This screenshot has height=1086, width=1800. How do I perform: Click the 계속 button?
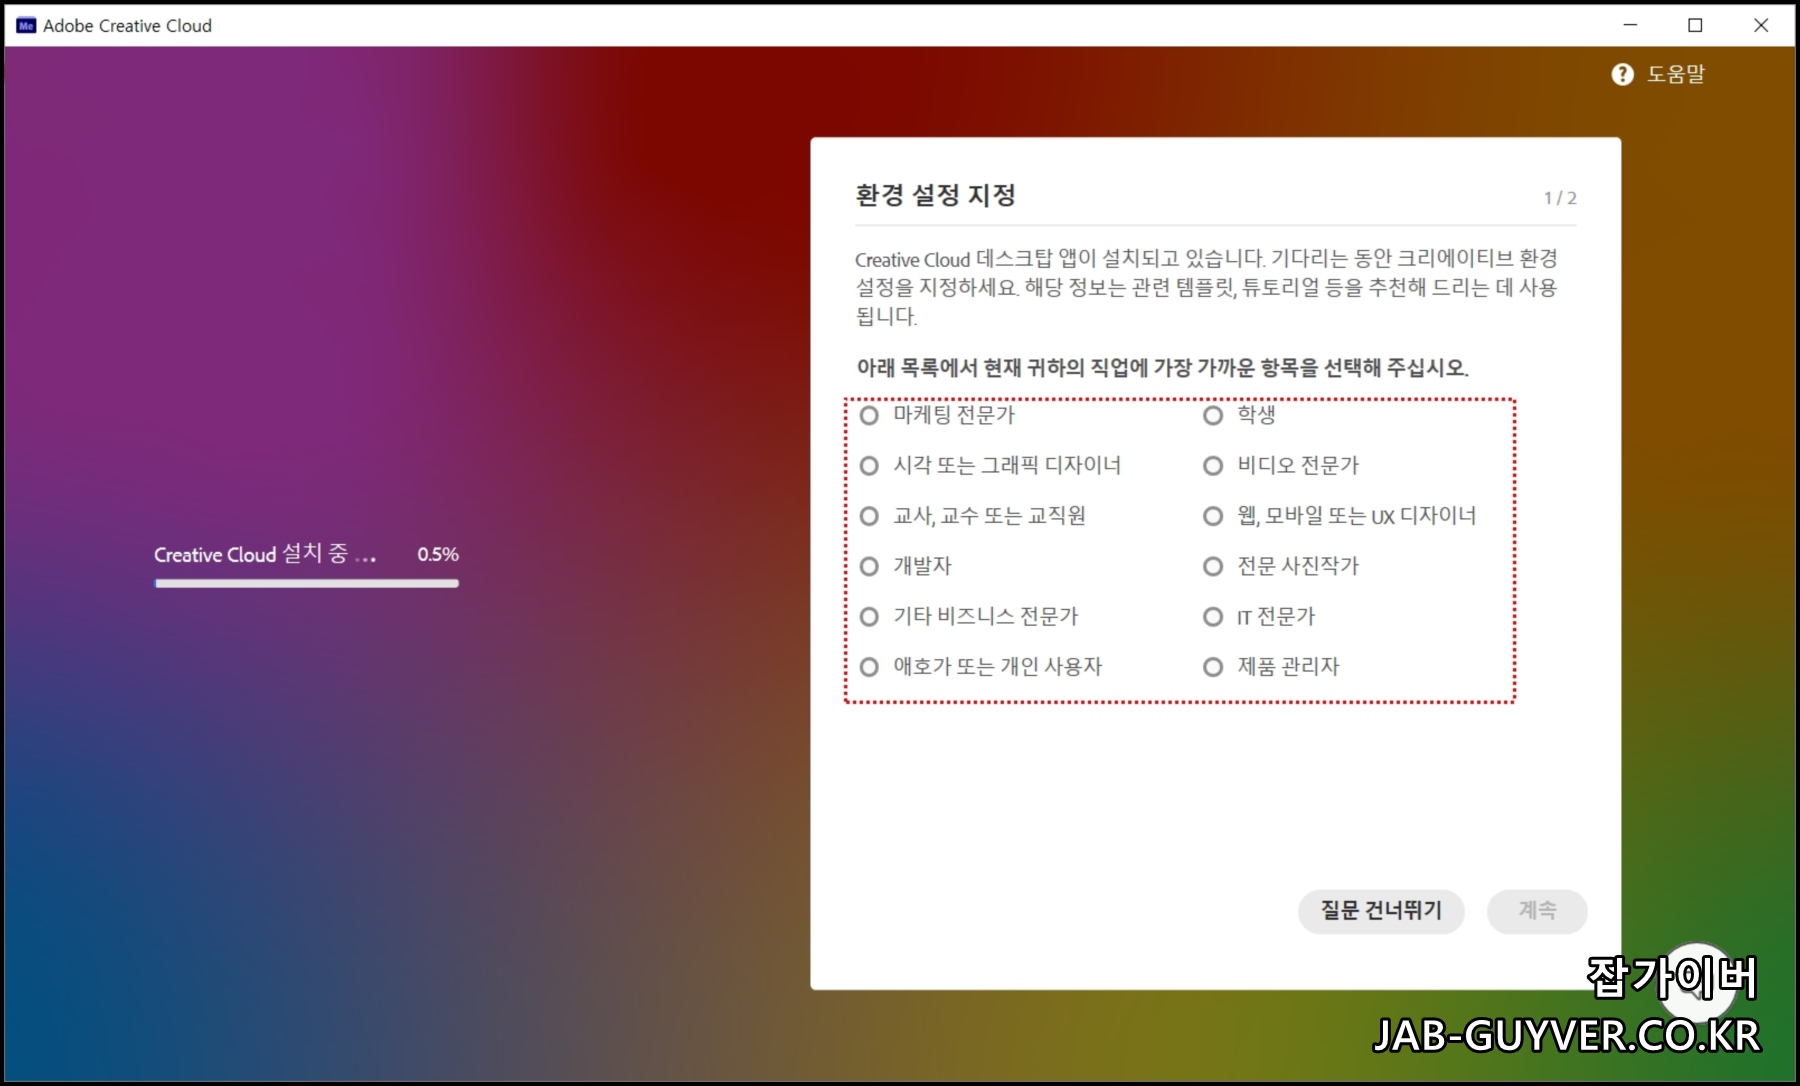[1537, 911]
